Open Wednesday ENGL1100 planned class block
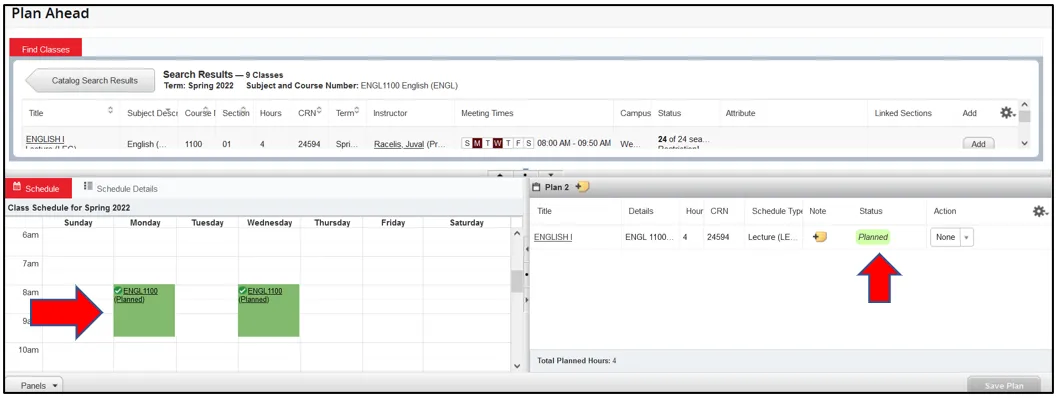1058x398 pixels. [x=269, y=310]
